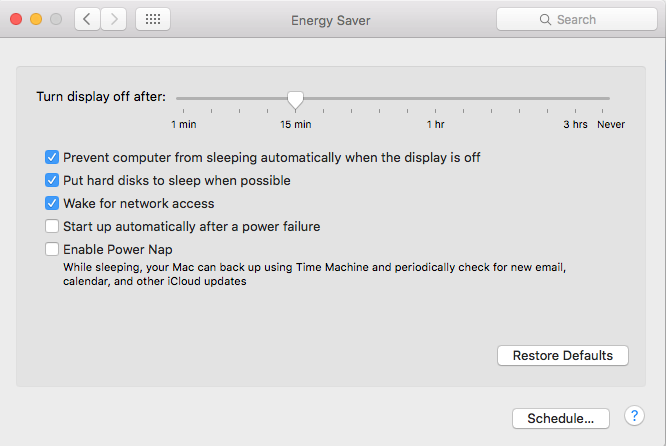Open the help question mark button
The width and height of the screenshot is (666, 446).
pyautogui.click(x=634, y=416)
